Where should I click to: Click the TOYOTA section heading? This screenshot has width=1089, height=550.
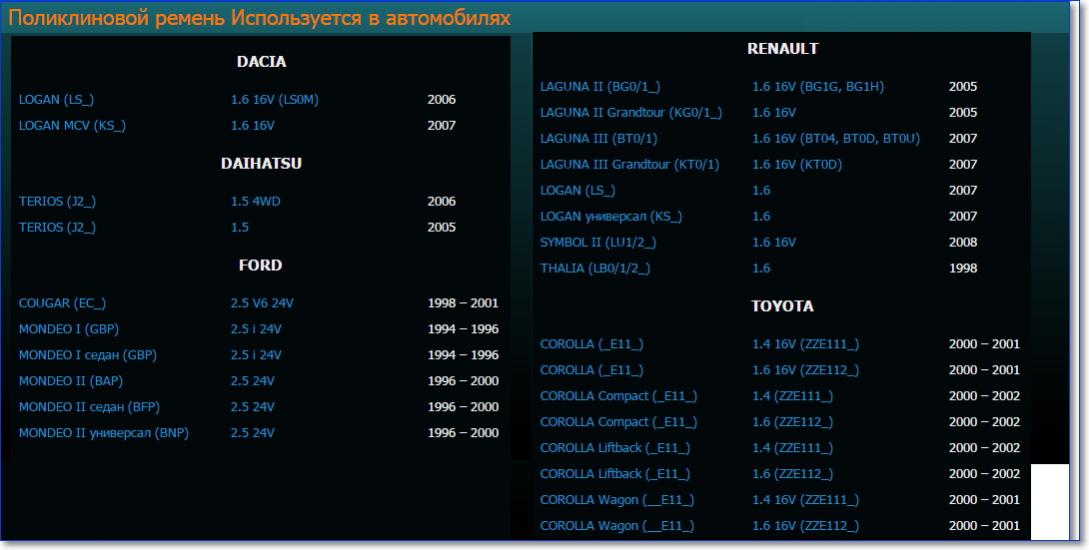point(782,306)
